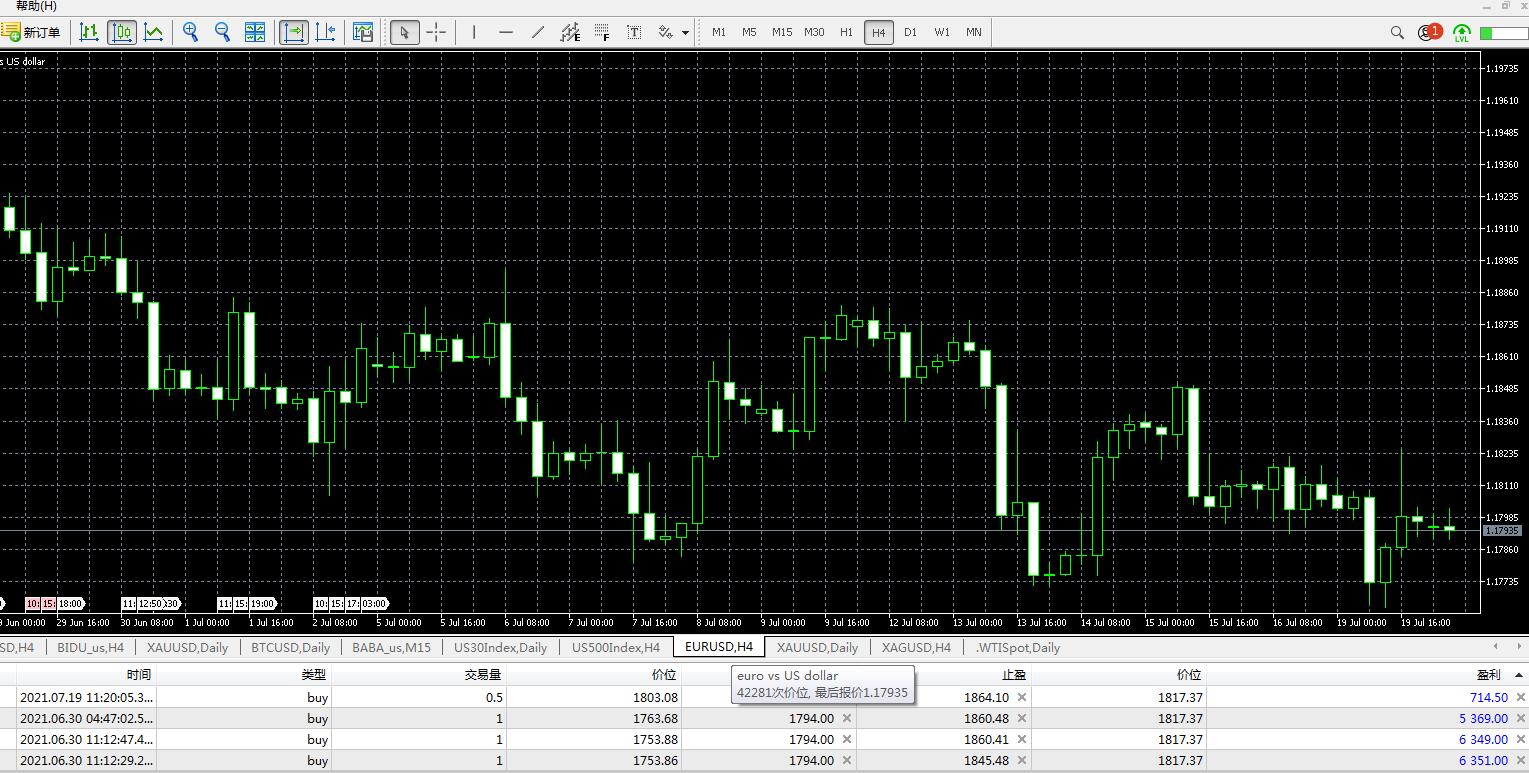Screen dimensions: 1529x773
Task: Remove take profit 1864.10 on first order
Action: pyautogui.click(x=1021, y=697)
